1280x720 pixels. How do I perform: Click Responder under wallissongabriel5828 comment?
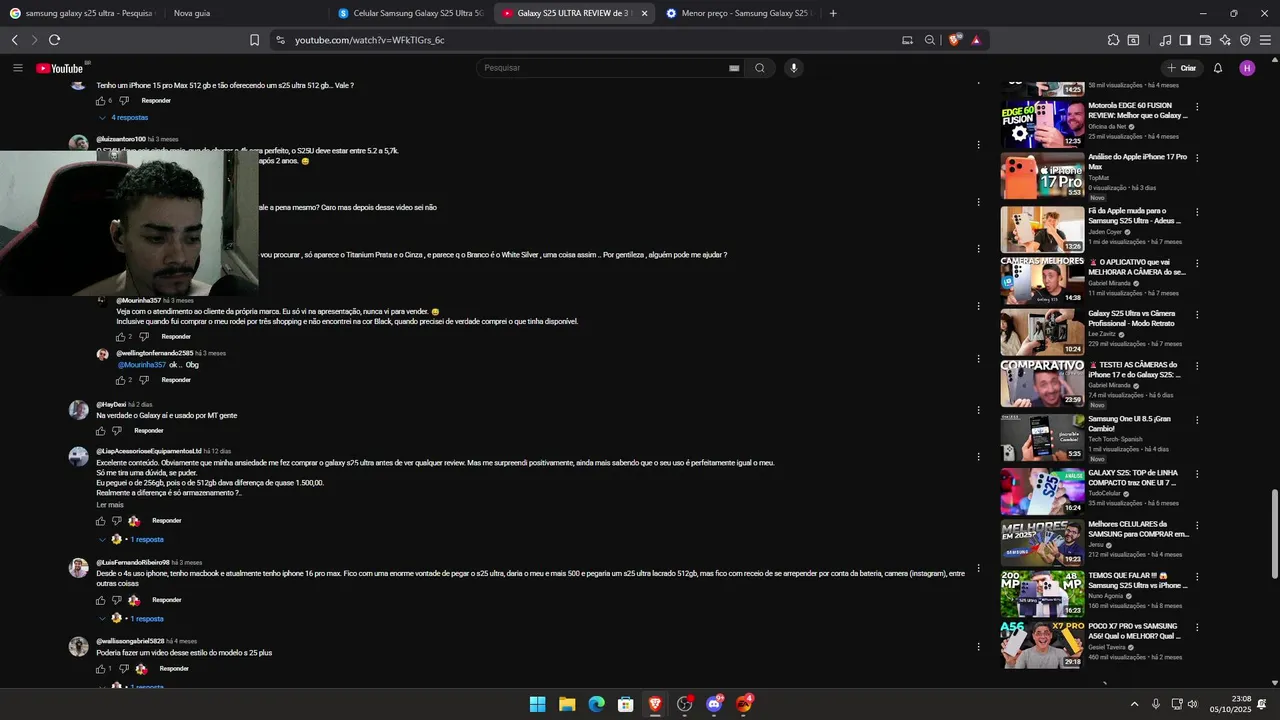tap(174, 669)
